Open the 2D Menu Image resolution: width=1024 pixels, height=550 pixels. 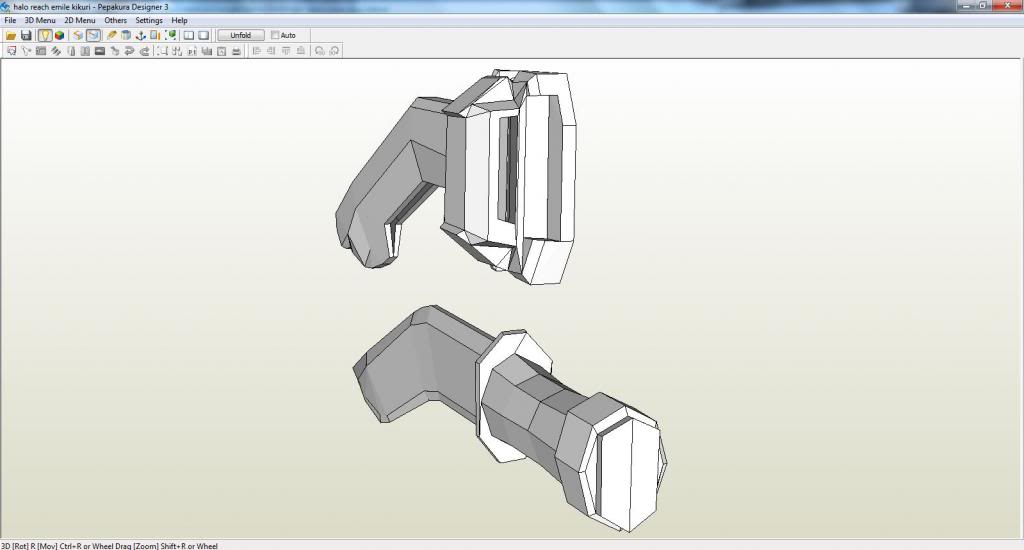point(80,20)
